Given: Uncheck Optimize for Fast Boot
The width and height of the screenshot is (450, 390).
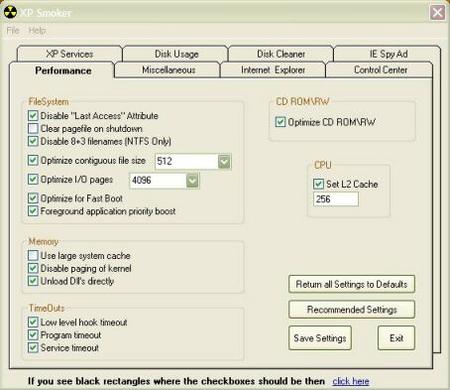Looking at the screenshot, I should (x=33, y=198).
